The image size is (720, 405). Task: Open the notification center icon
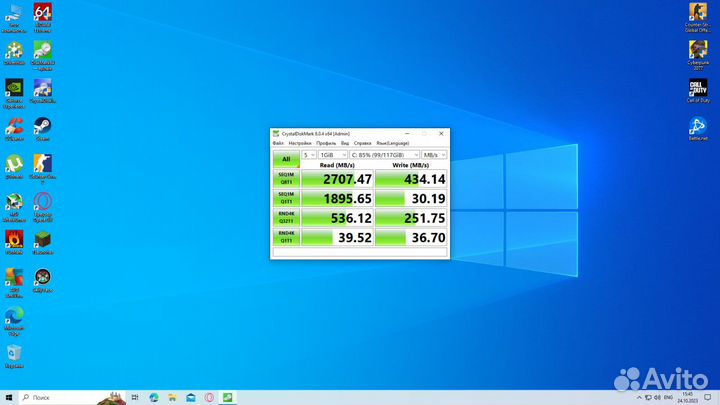click(x=708, y=398)
